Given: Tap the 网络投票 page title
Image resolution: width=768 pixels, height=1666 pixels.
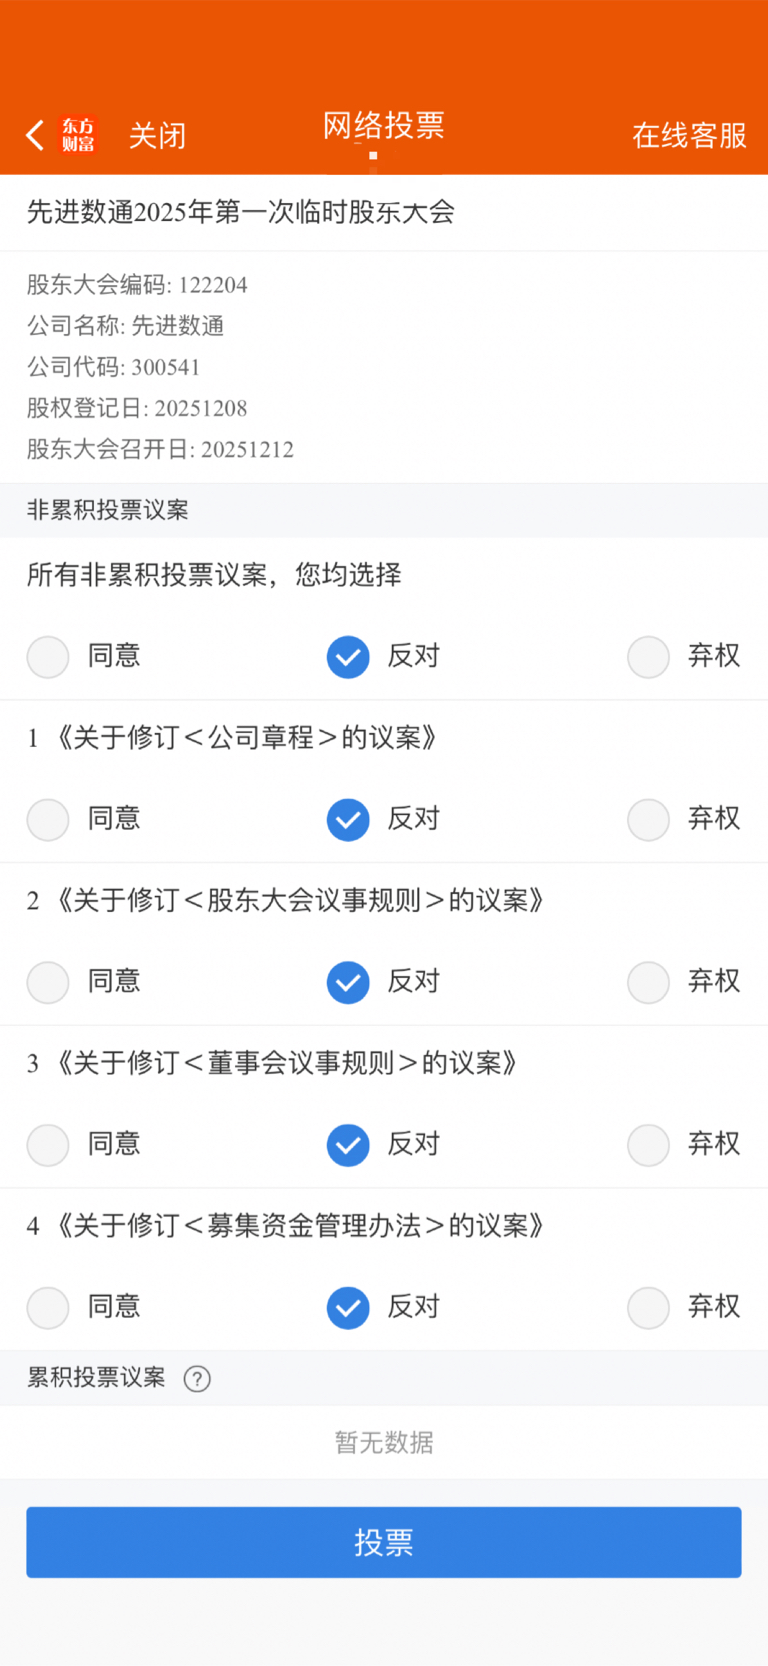Looking at the screenshot, I should pyautogui.click(x=383, y=126).
